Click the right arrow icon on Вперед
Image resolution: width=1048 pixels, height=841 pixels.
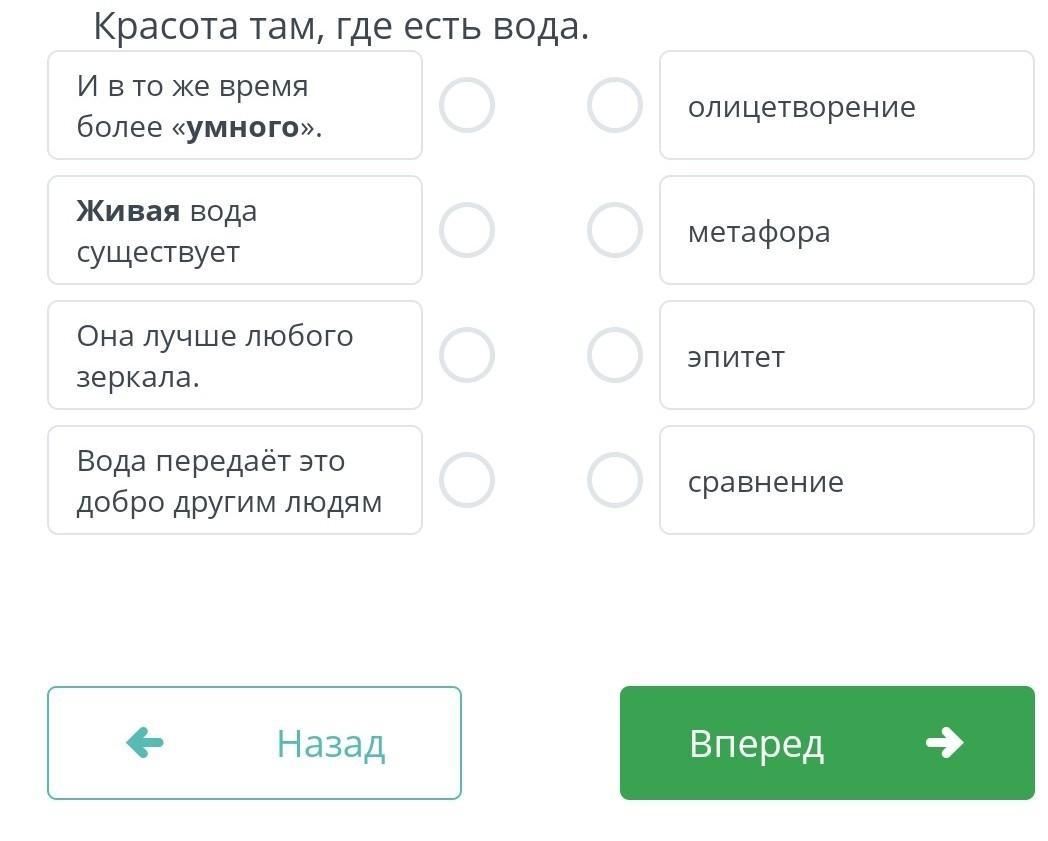(944, 743)
